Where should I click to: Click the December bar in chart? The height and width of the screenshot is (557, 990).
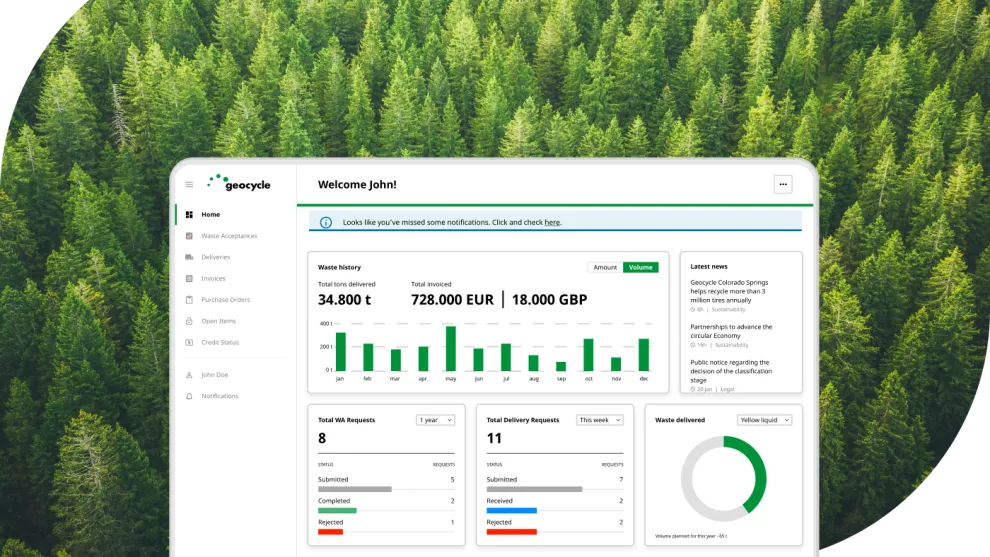(x=644, y=355)
